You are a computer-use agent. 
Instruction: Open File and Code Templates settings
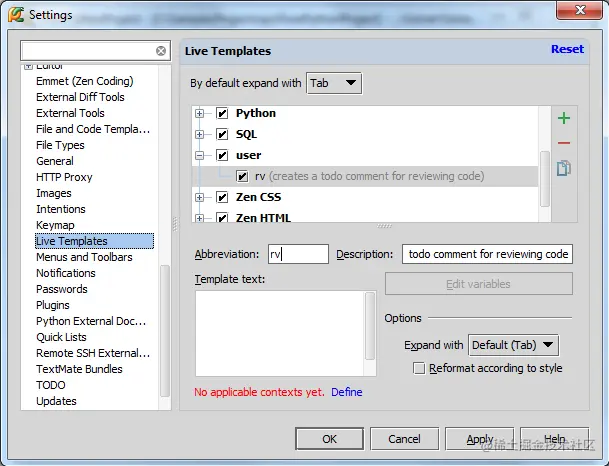pyautogui.click(x=93, y=129)
